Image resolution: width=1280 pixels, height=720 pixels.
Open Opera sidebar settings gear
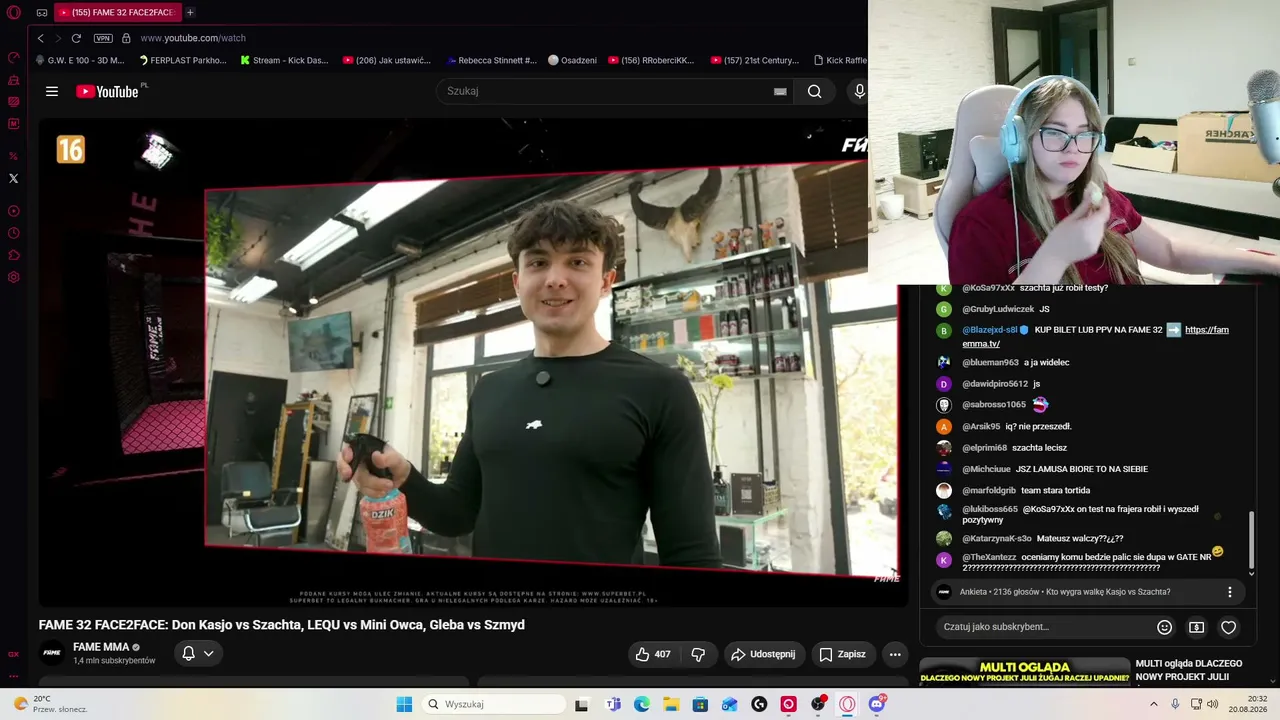click(x=14, y=277)
